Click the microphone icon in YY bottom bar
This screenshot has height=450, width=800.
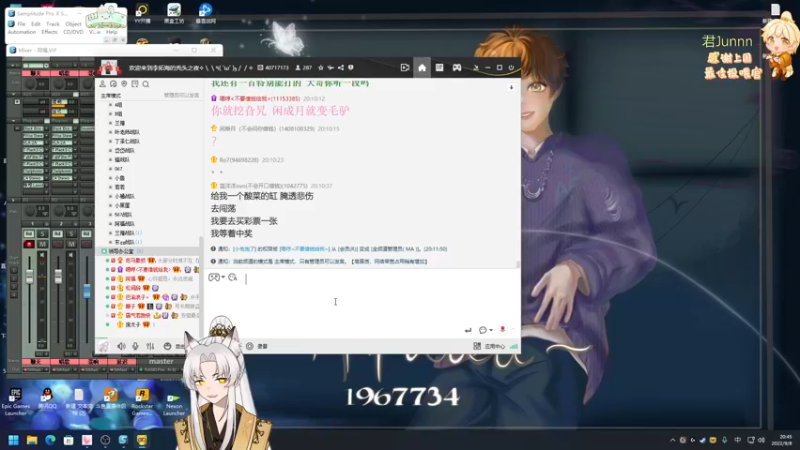(x=135, y=346)
